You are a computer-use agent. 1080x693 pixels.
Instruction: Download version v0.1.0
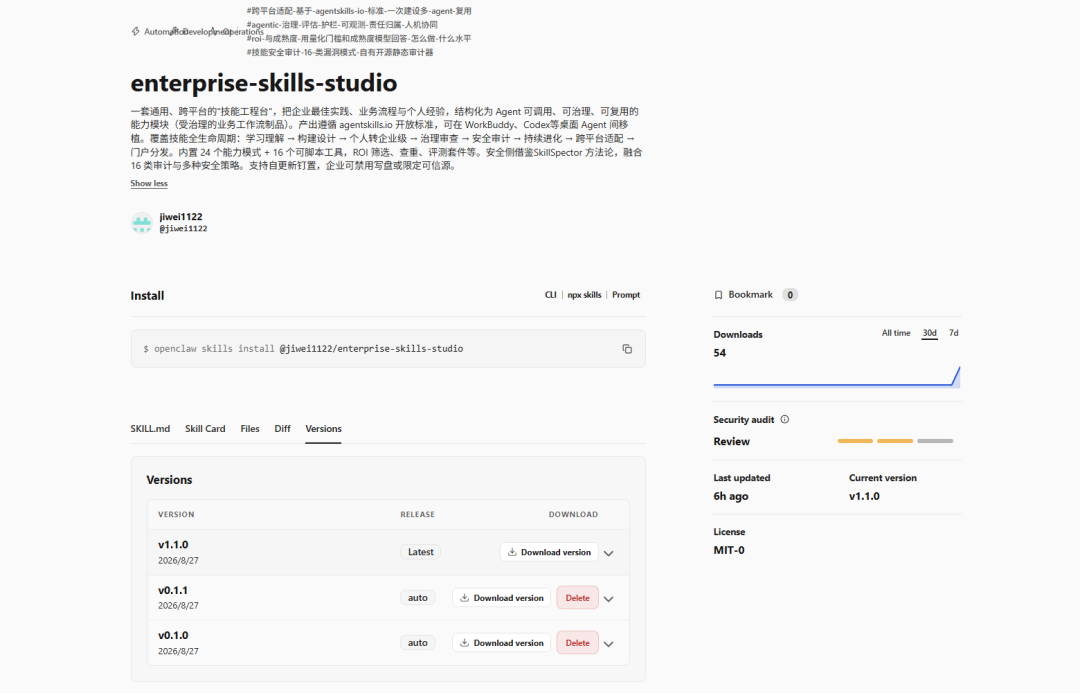pos(501,643)
